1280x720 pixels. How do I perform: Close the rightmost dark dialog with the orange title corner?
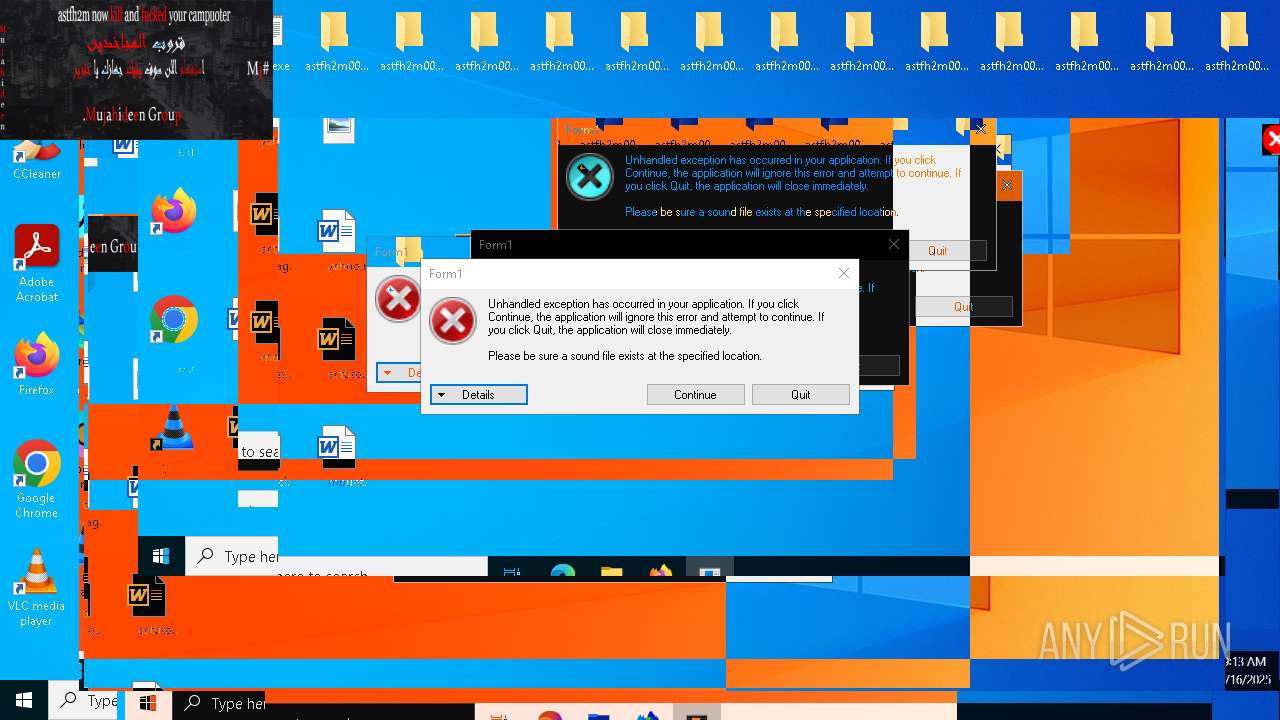pyautogui.click(x=1006, y=185)
